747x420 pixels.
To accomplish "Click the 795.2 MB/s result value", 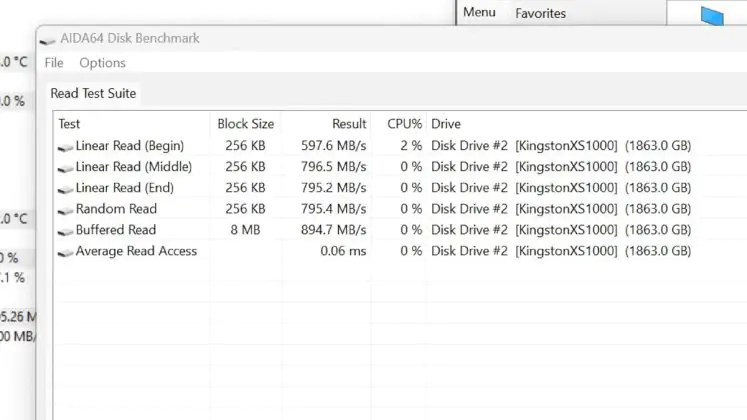I will [333, 188].
